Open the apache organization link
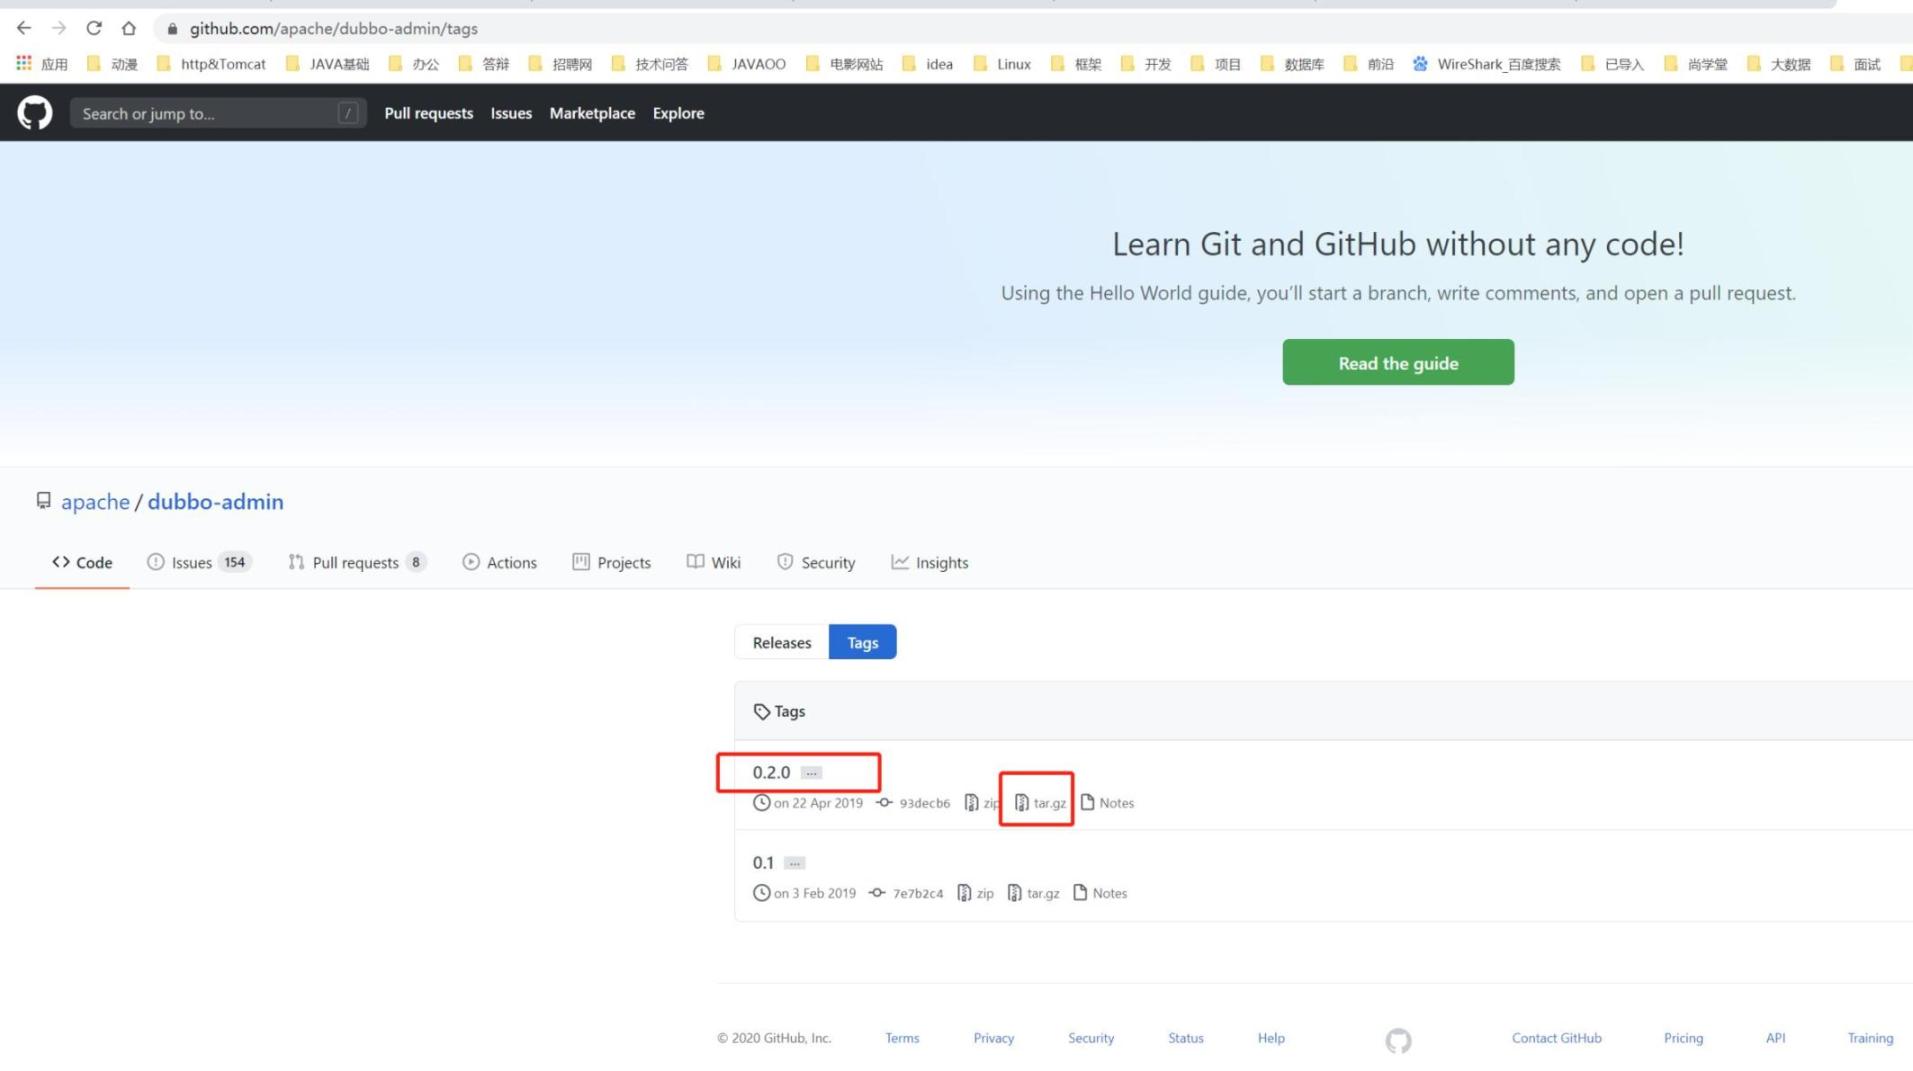 (95, 501)
